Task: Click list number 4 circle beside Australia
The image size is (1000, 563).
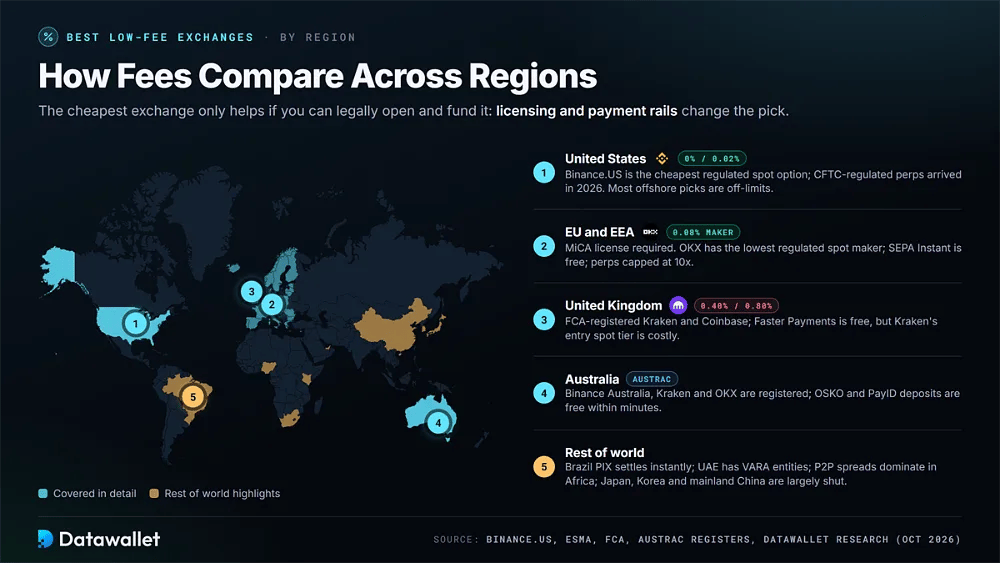Action: click(544, 393)
